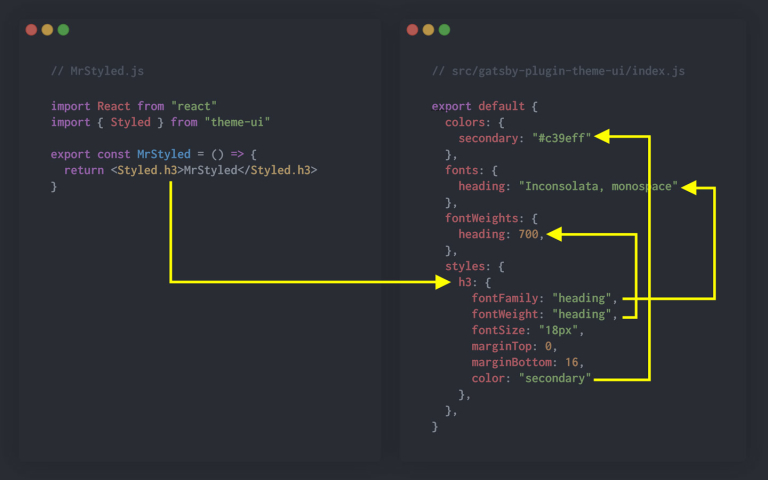The height and width of the screenshot is (480, 768).
Task: Click the "colors: {" key line
Action: click(475, 122)
